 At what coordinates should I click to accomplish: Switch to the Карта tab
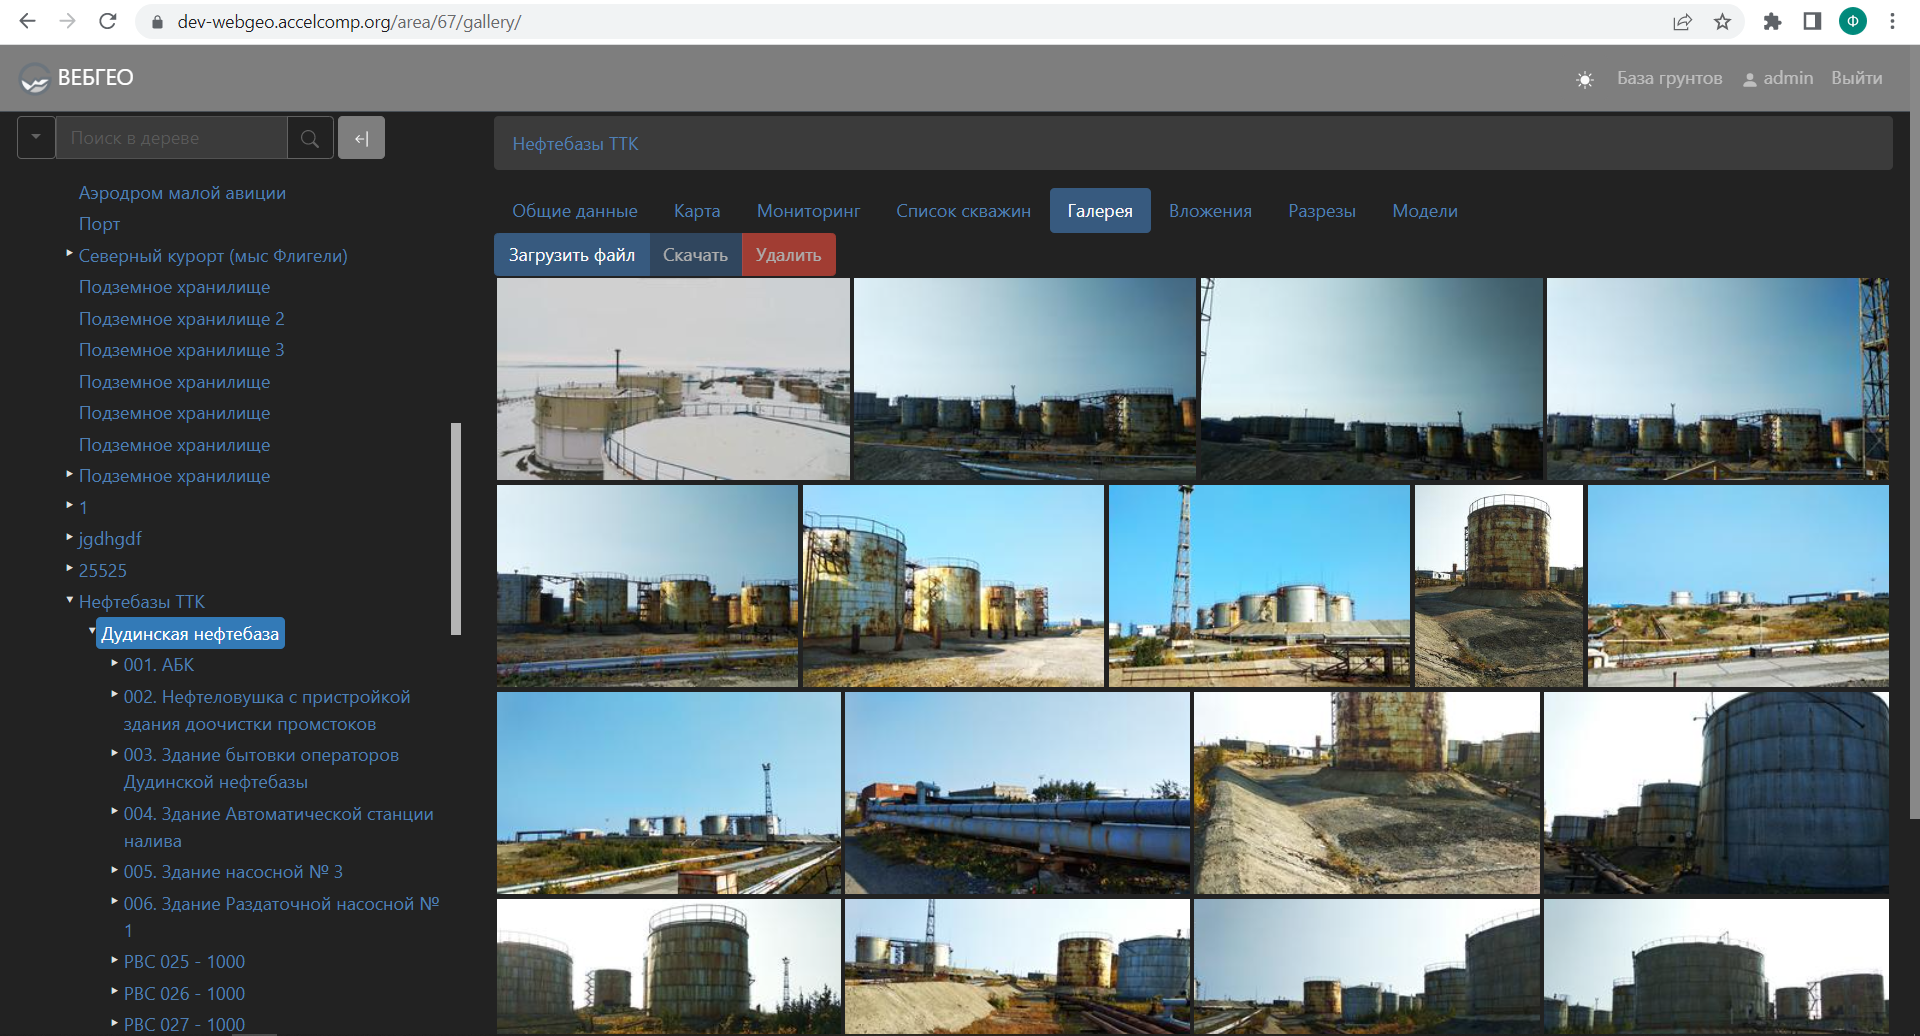(696, 211)
